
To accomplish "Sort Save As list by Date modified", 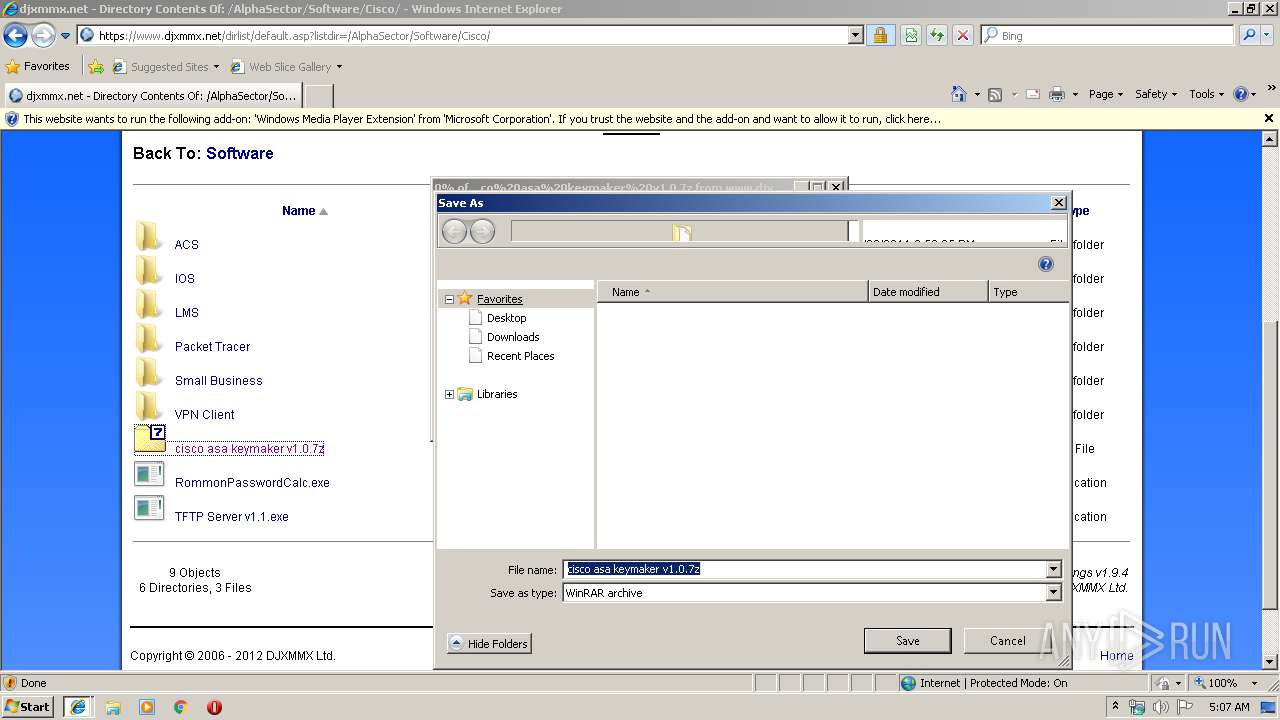I will pos(928,292).
